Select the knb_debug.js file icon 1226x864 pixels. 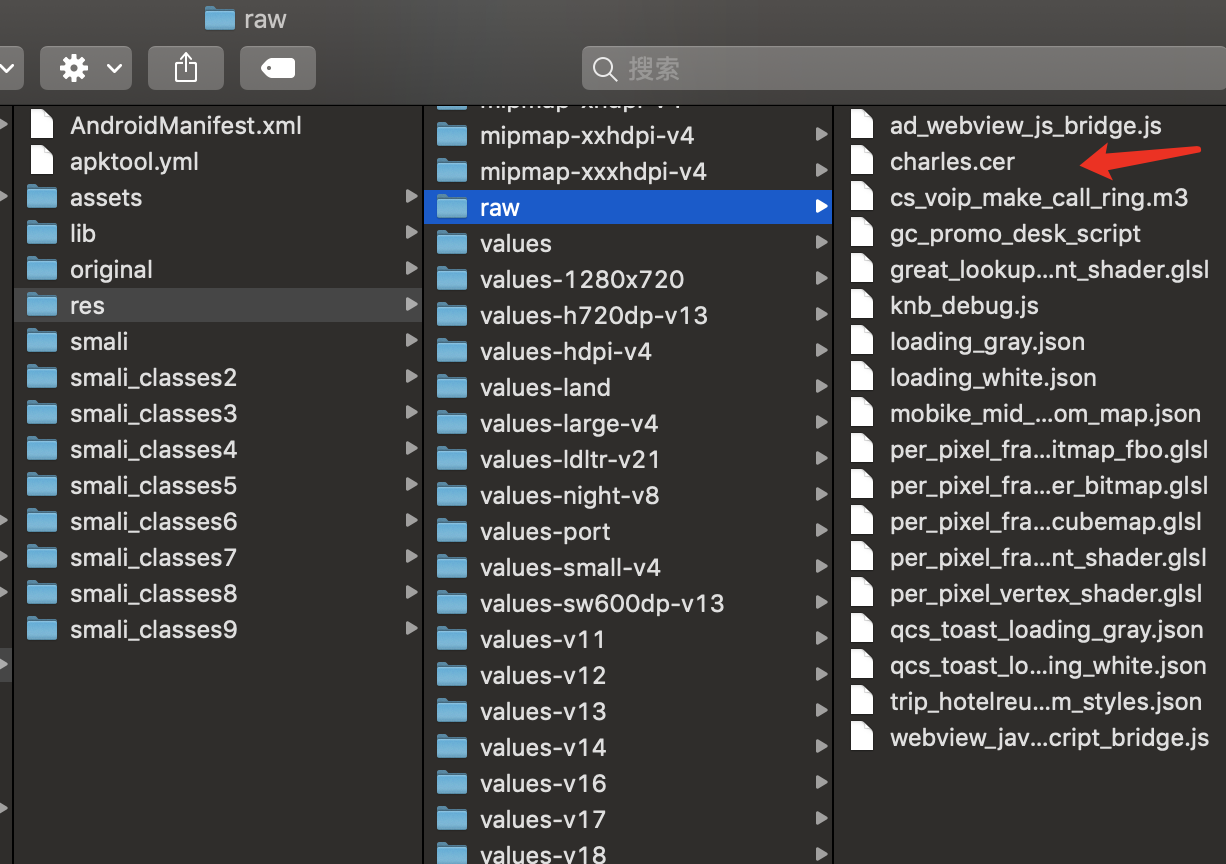pos(862,305)
